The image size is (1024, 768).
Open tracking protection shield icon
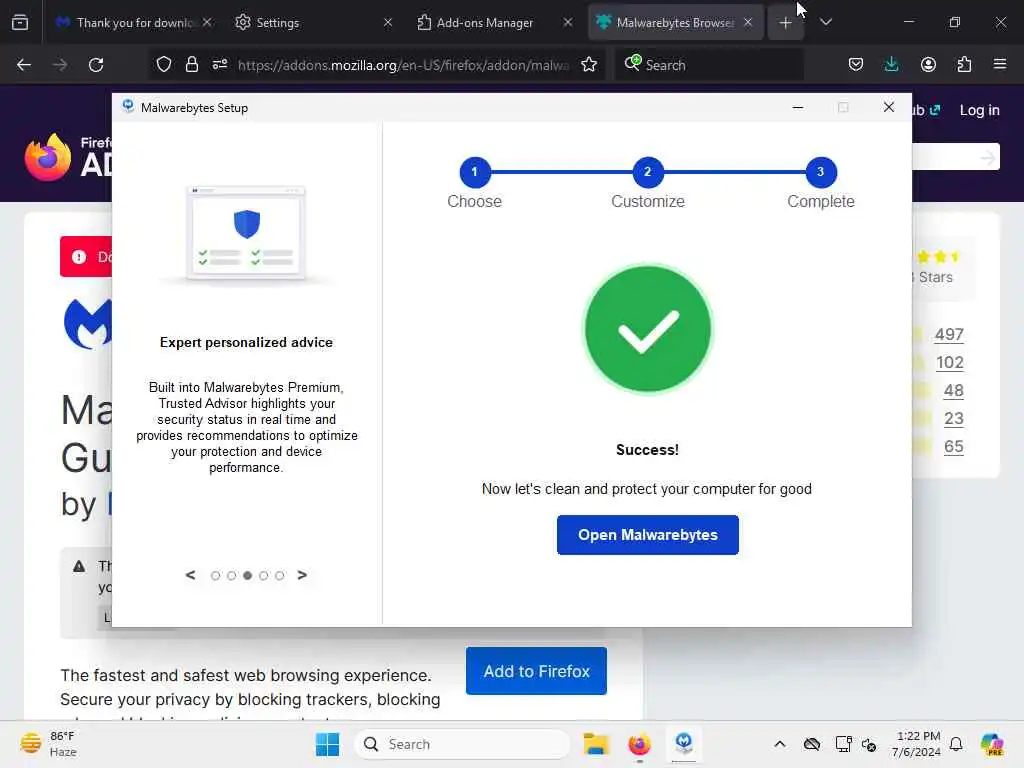[164, 64]
